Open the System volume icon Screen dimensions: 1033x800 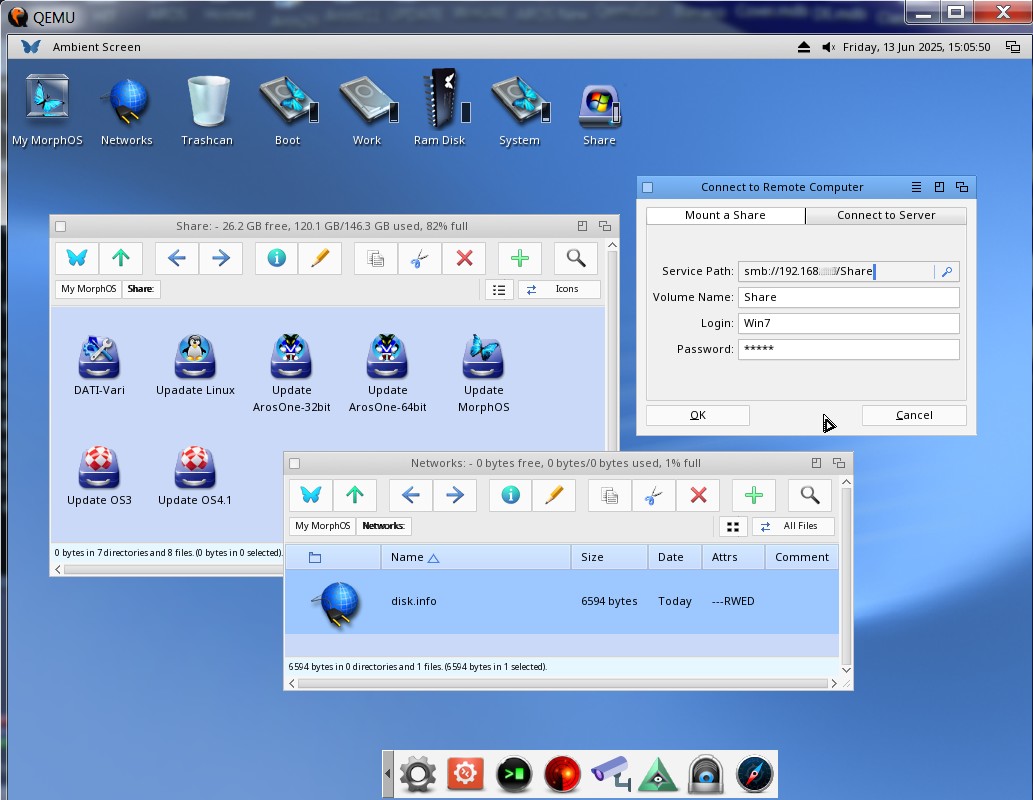520,109
